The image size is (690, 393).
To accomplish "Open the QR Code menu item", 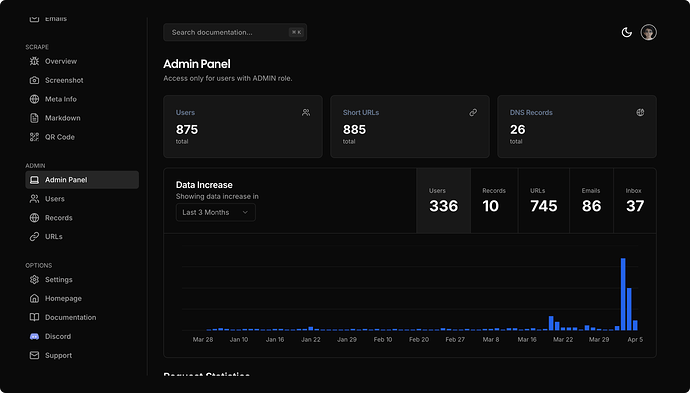I will point(82,137).
